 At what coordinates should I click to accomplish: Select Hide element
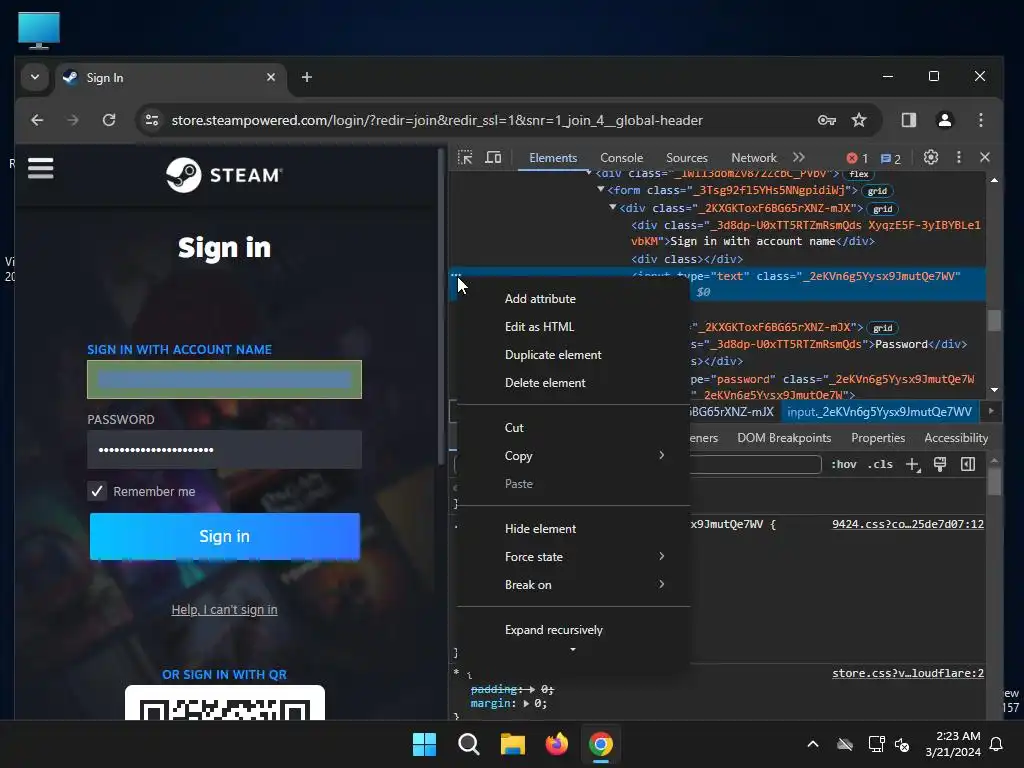573,529
